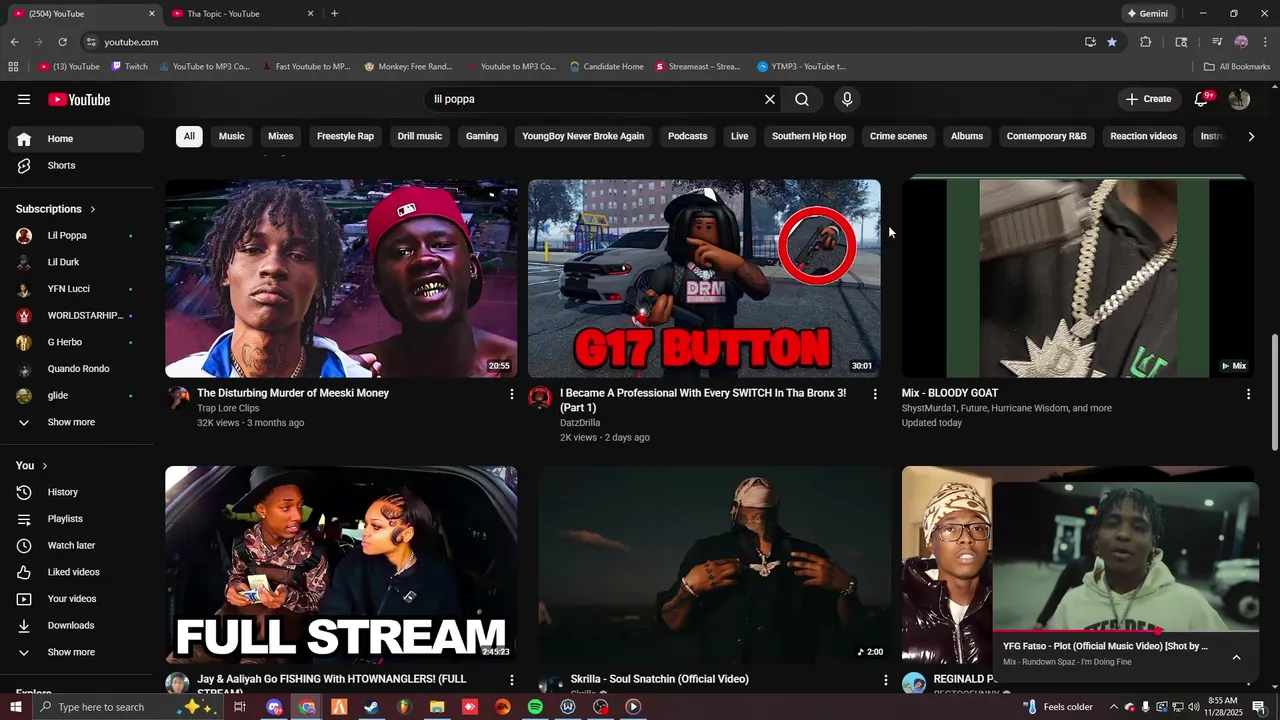Viewport: 1280px width, 720px height.
Task: Select the Southern Hip Hop chip
Action: click(809, 136)
